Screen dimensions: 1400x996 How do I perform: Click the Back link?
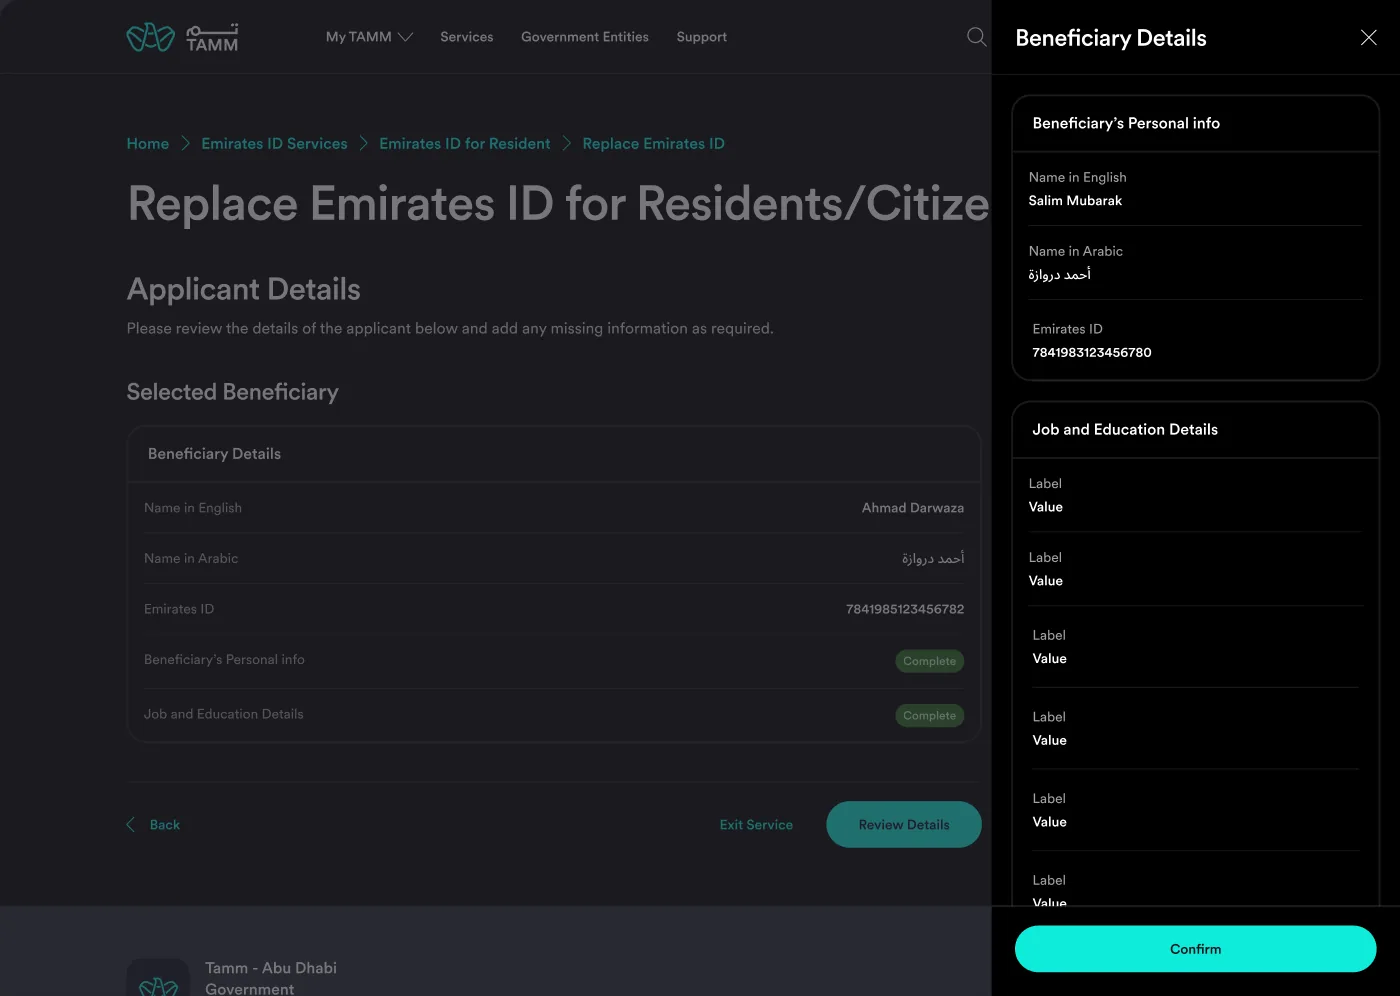coord(165,825)
